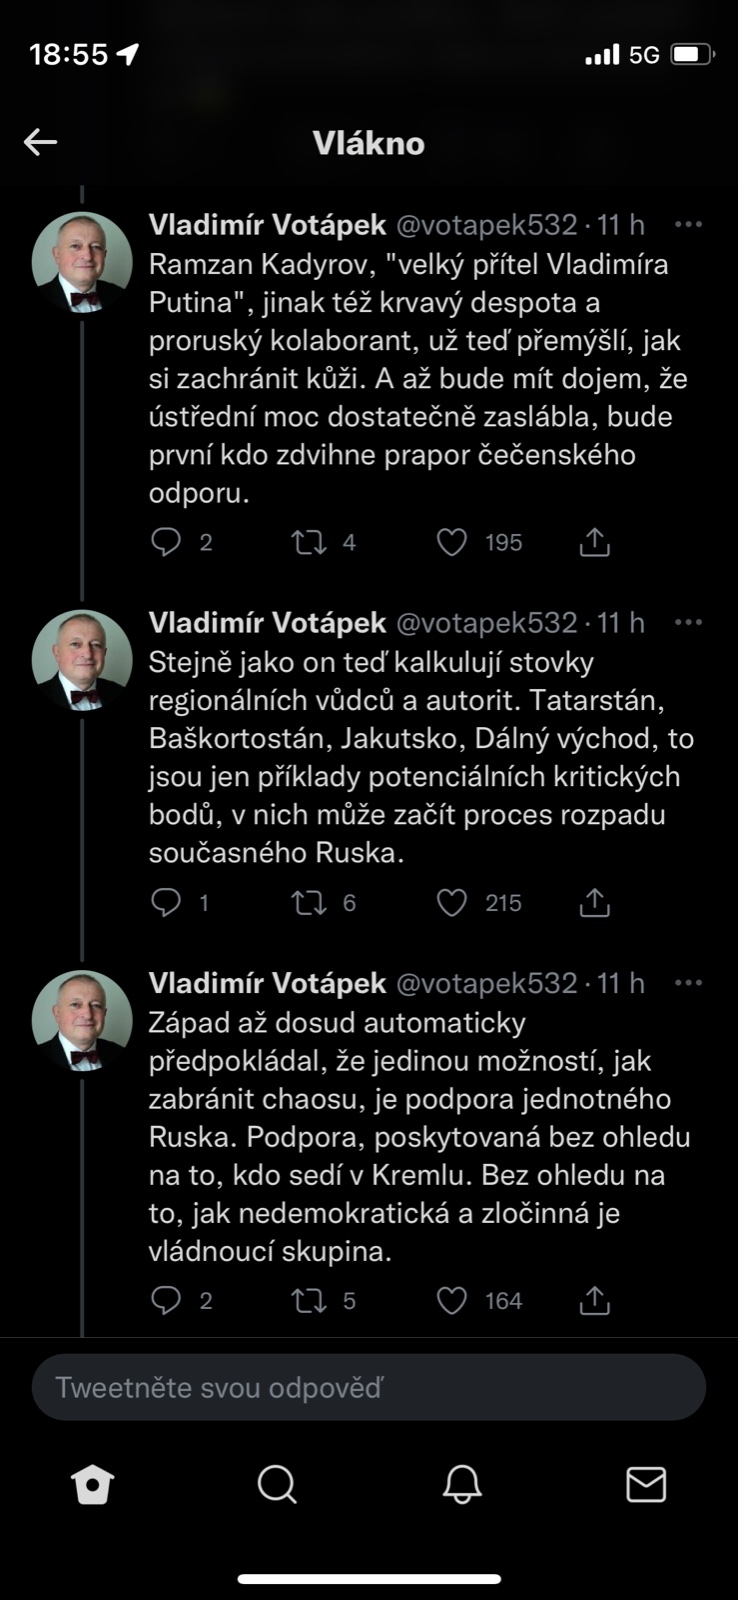Screen dimensions: 738x1600
Task: Open the Search tab
Action: tap(276, 1485)
